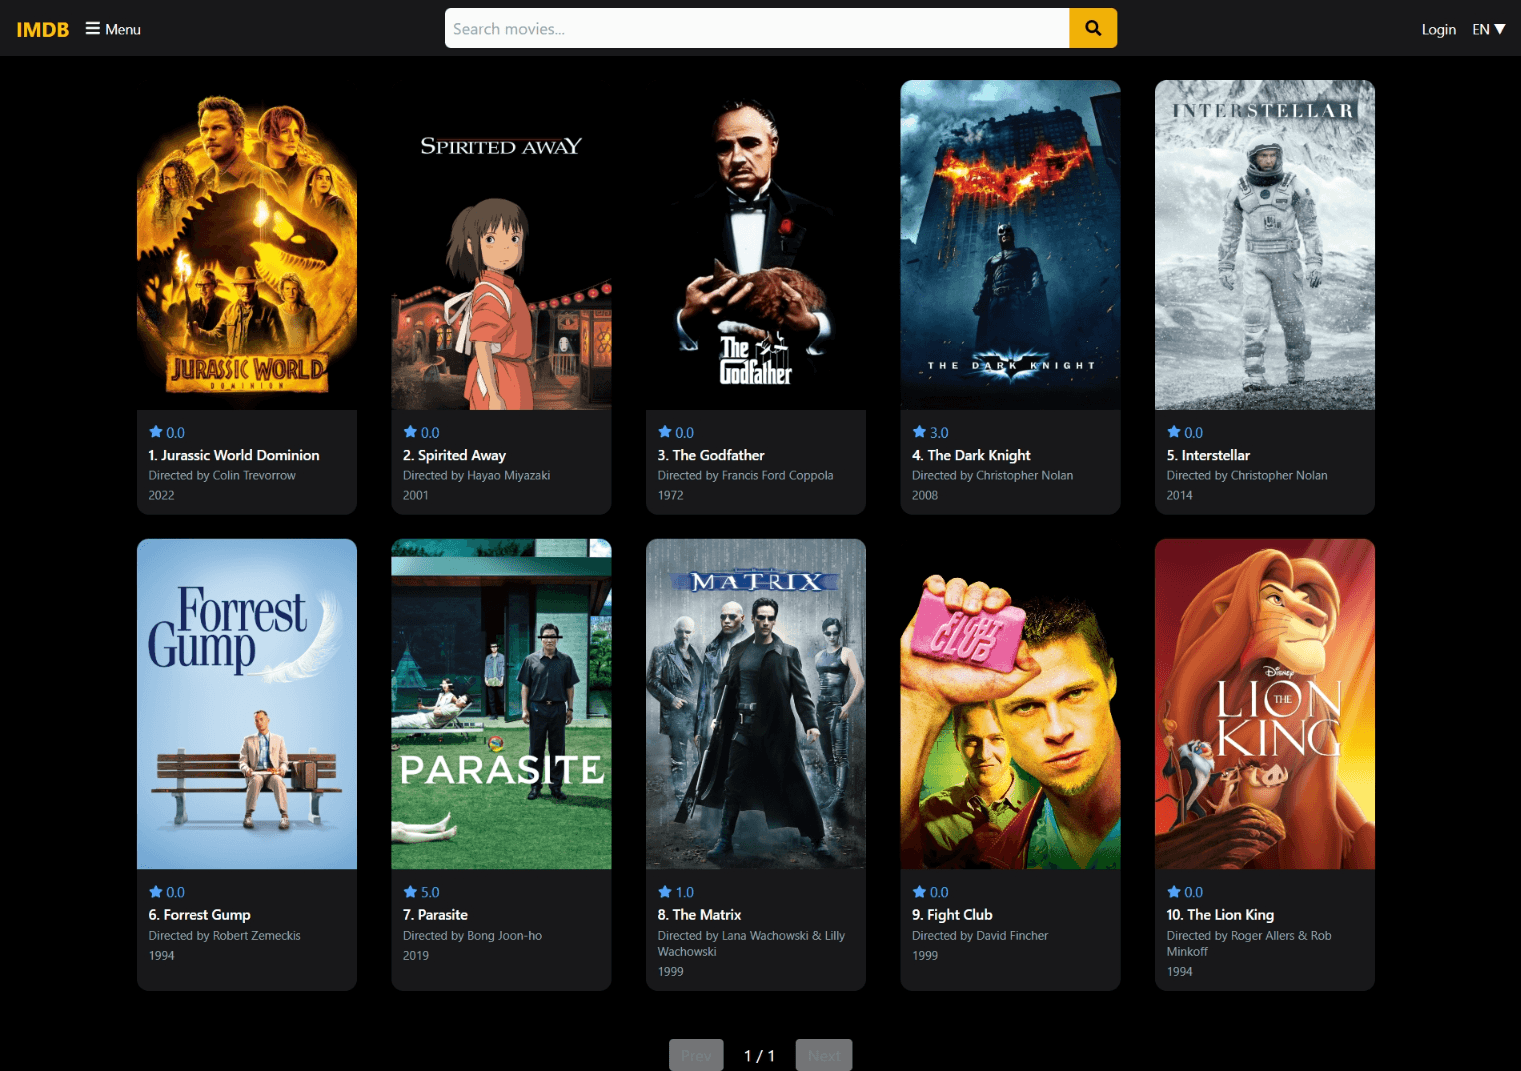Viewport: 1521px width, 1071px height.
Task: Click the 3.0 rating value on The Dark Knight
Action: (x=939, y=433)
